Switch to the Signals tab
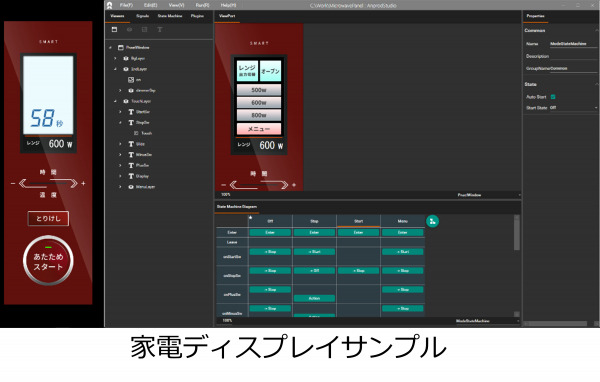The image size is (600, 382). pos(142,16)
